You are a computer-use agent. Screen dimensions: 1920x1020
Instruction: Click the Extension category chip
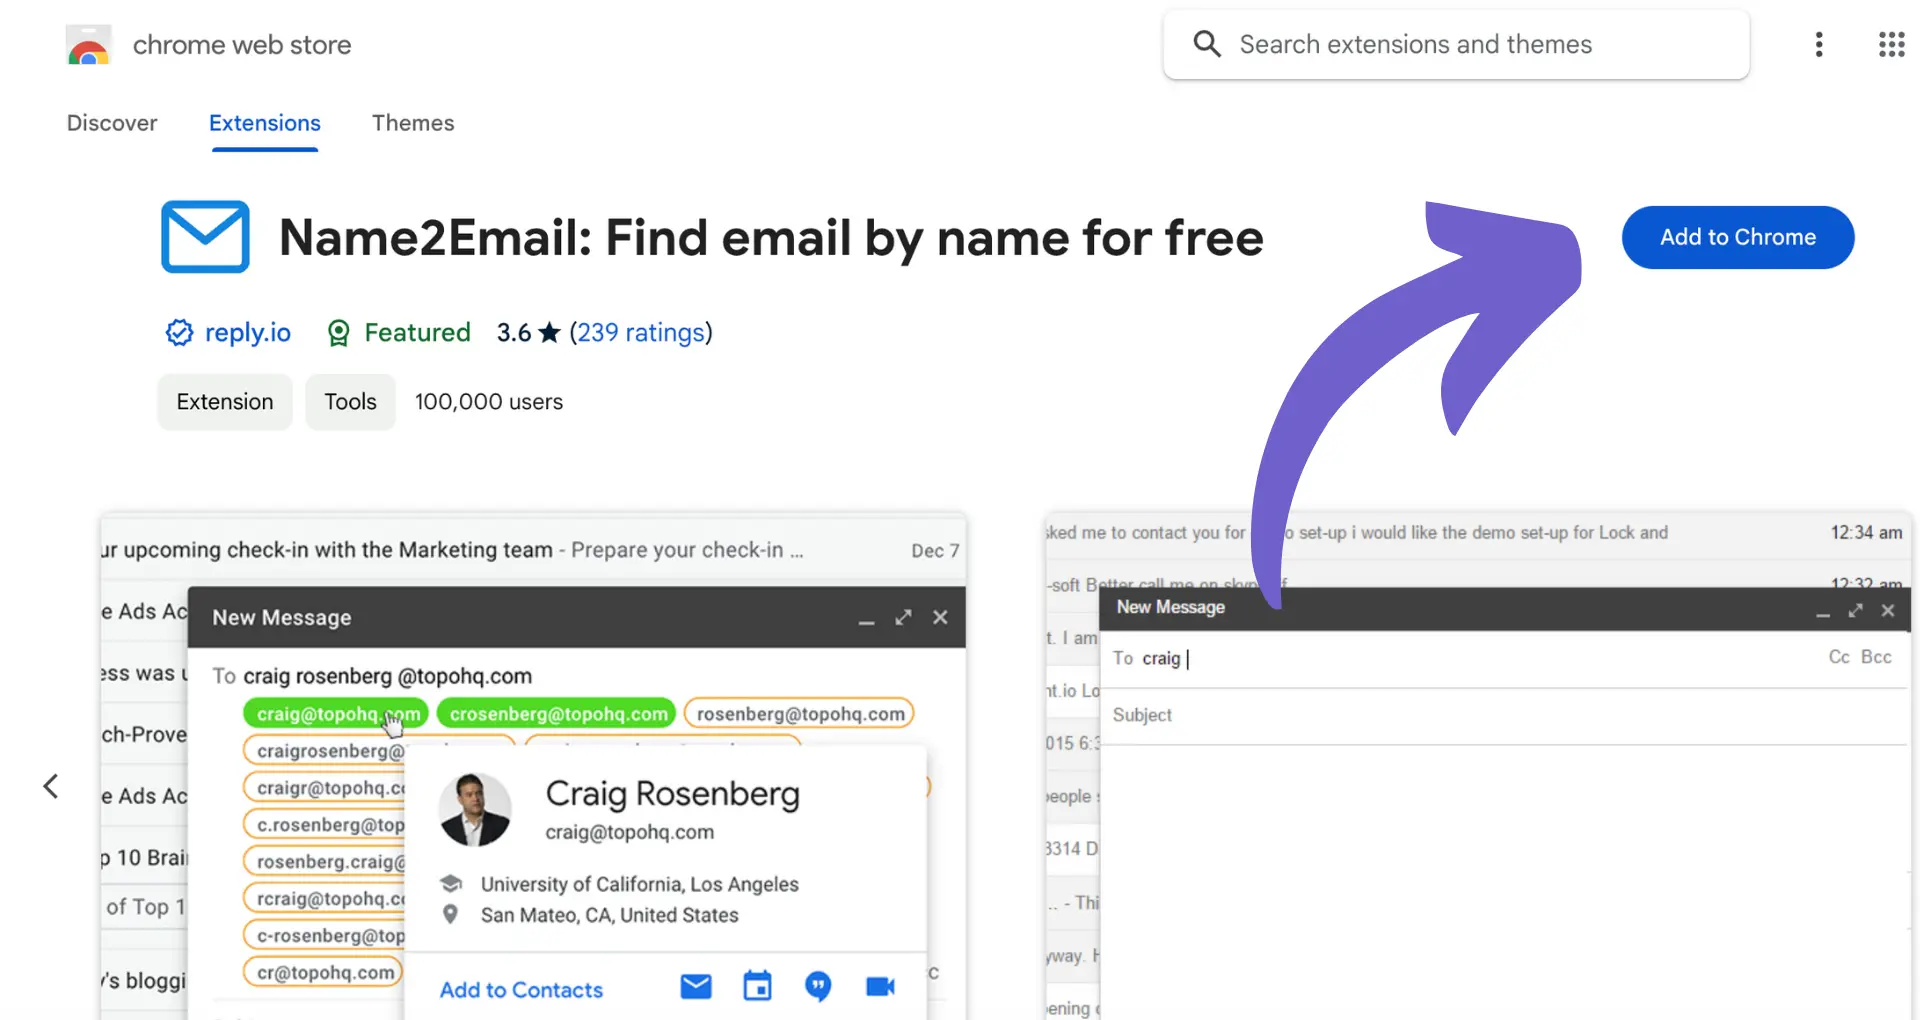pyautogui.click(x=225, y=402)
